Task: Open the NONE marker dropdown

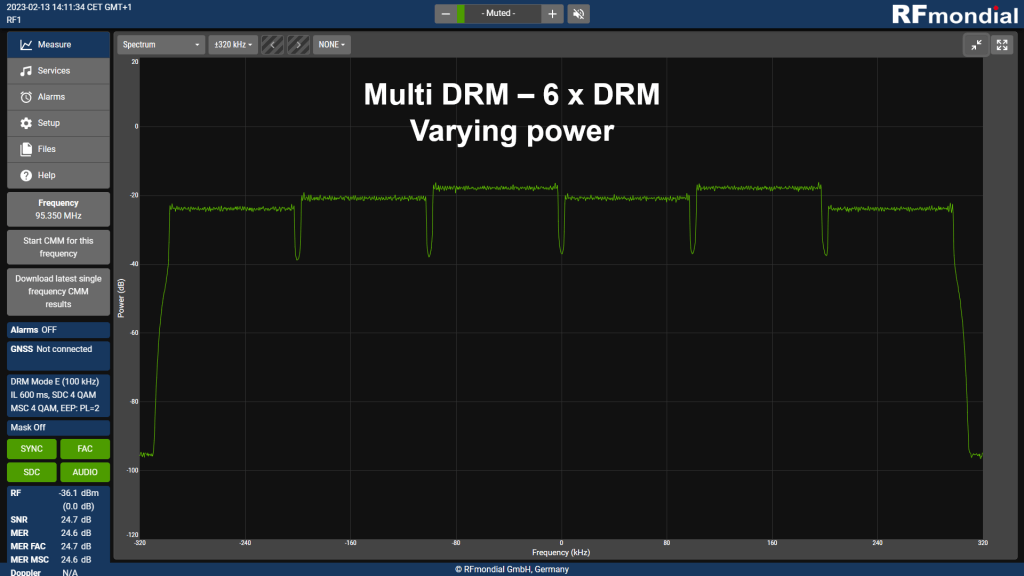Action: pyautogui.click(x=331, y=44)
